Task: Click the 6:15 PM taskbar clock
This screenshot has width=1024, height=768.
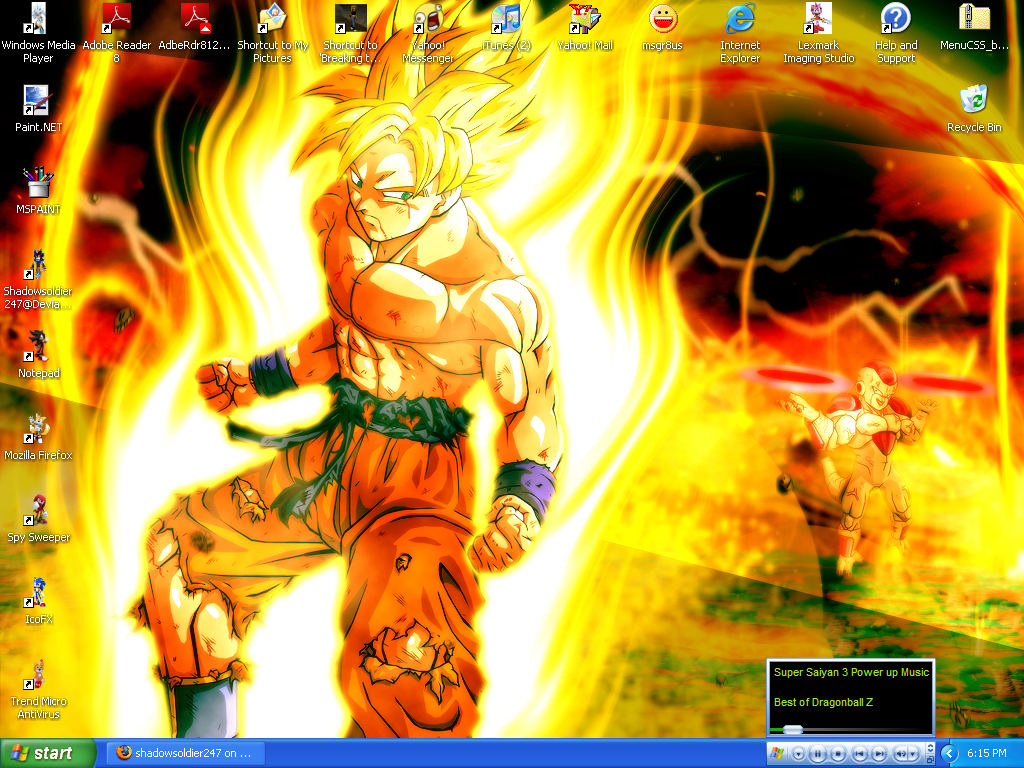Action: pos(987,753)
